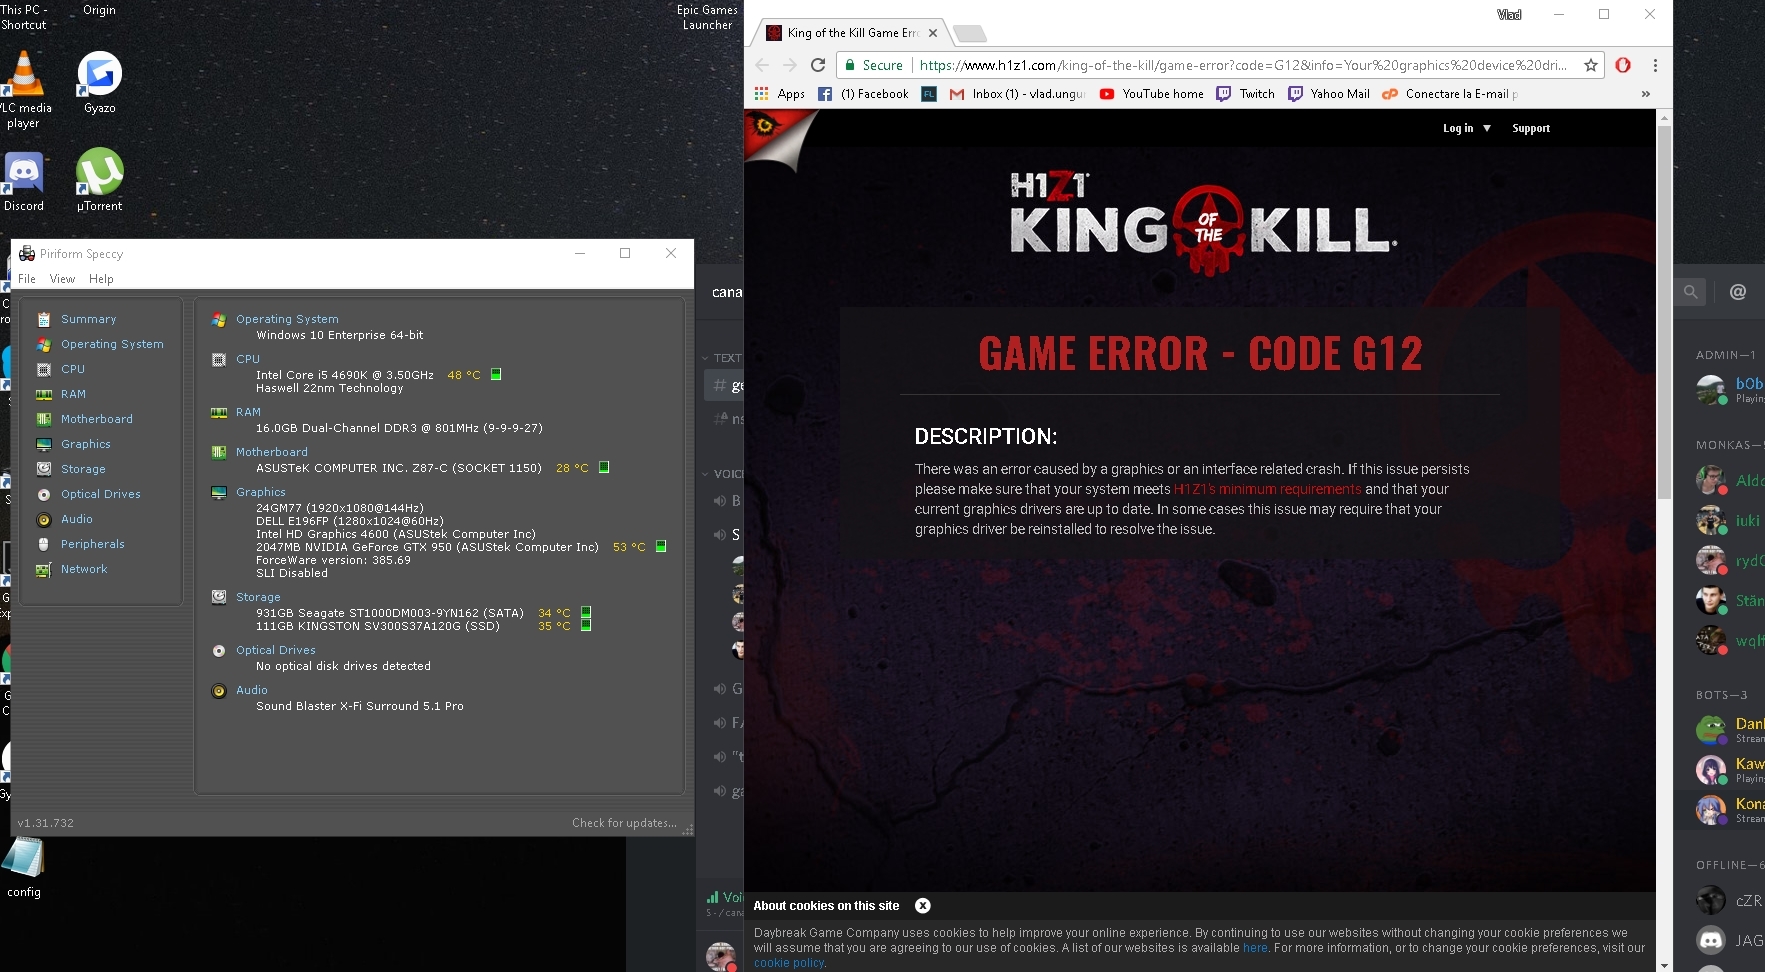This screenshot has height=972, width=1765.
Task: Open CPU heading link in summary pane
Action: click(248, 359)
